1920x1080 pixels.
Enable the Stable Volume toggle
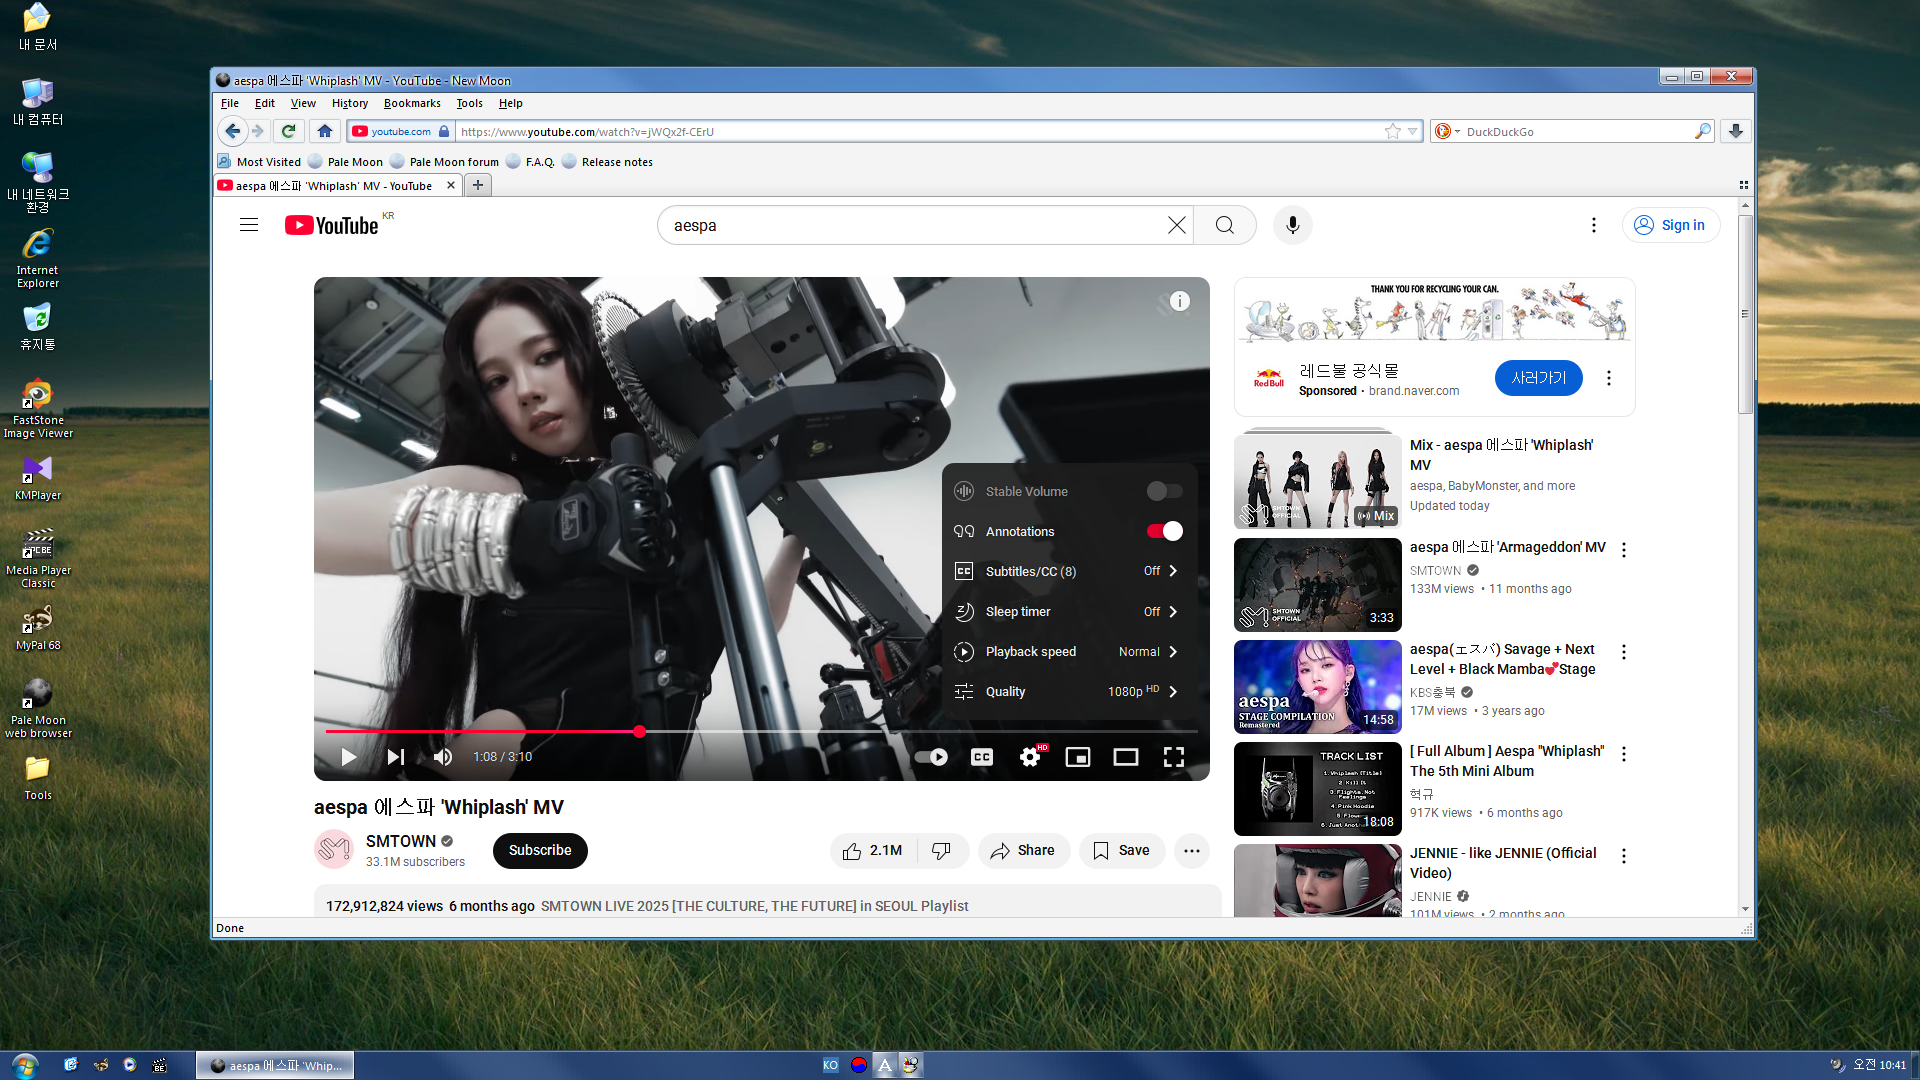(x=1164, y=491)
